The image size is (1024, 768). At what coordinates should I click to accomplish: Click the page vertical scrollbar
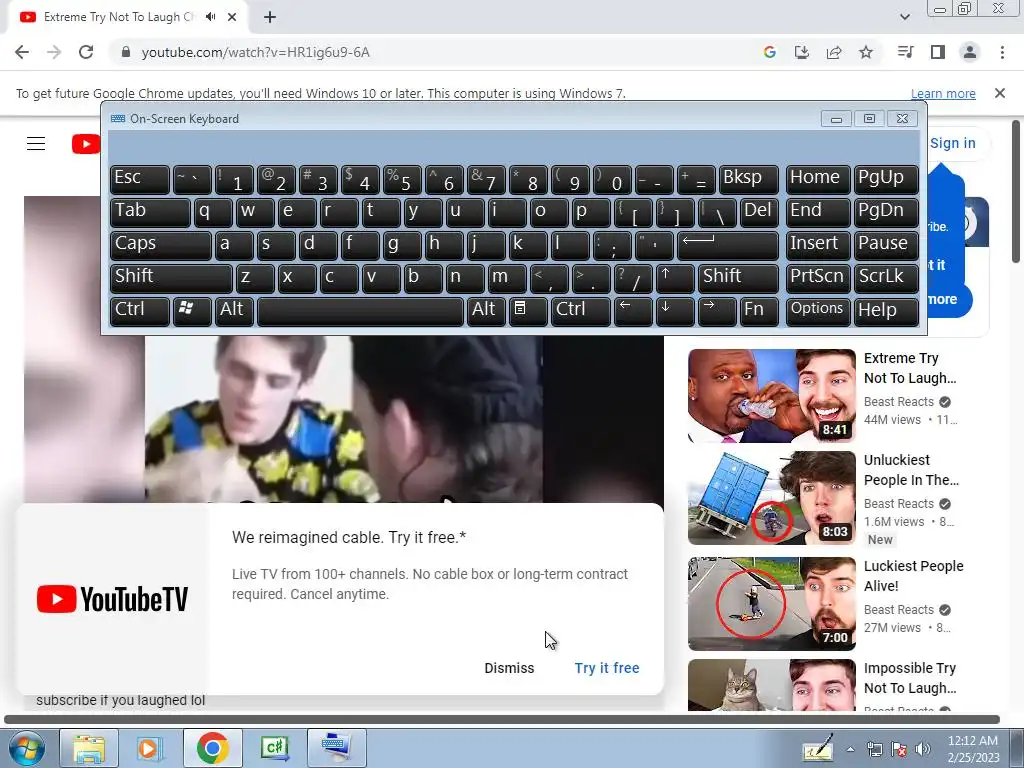1016,191
